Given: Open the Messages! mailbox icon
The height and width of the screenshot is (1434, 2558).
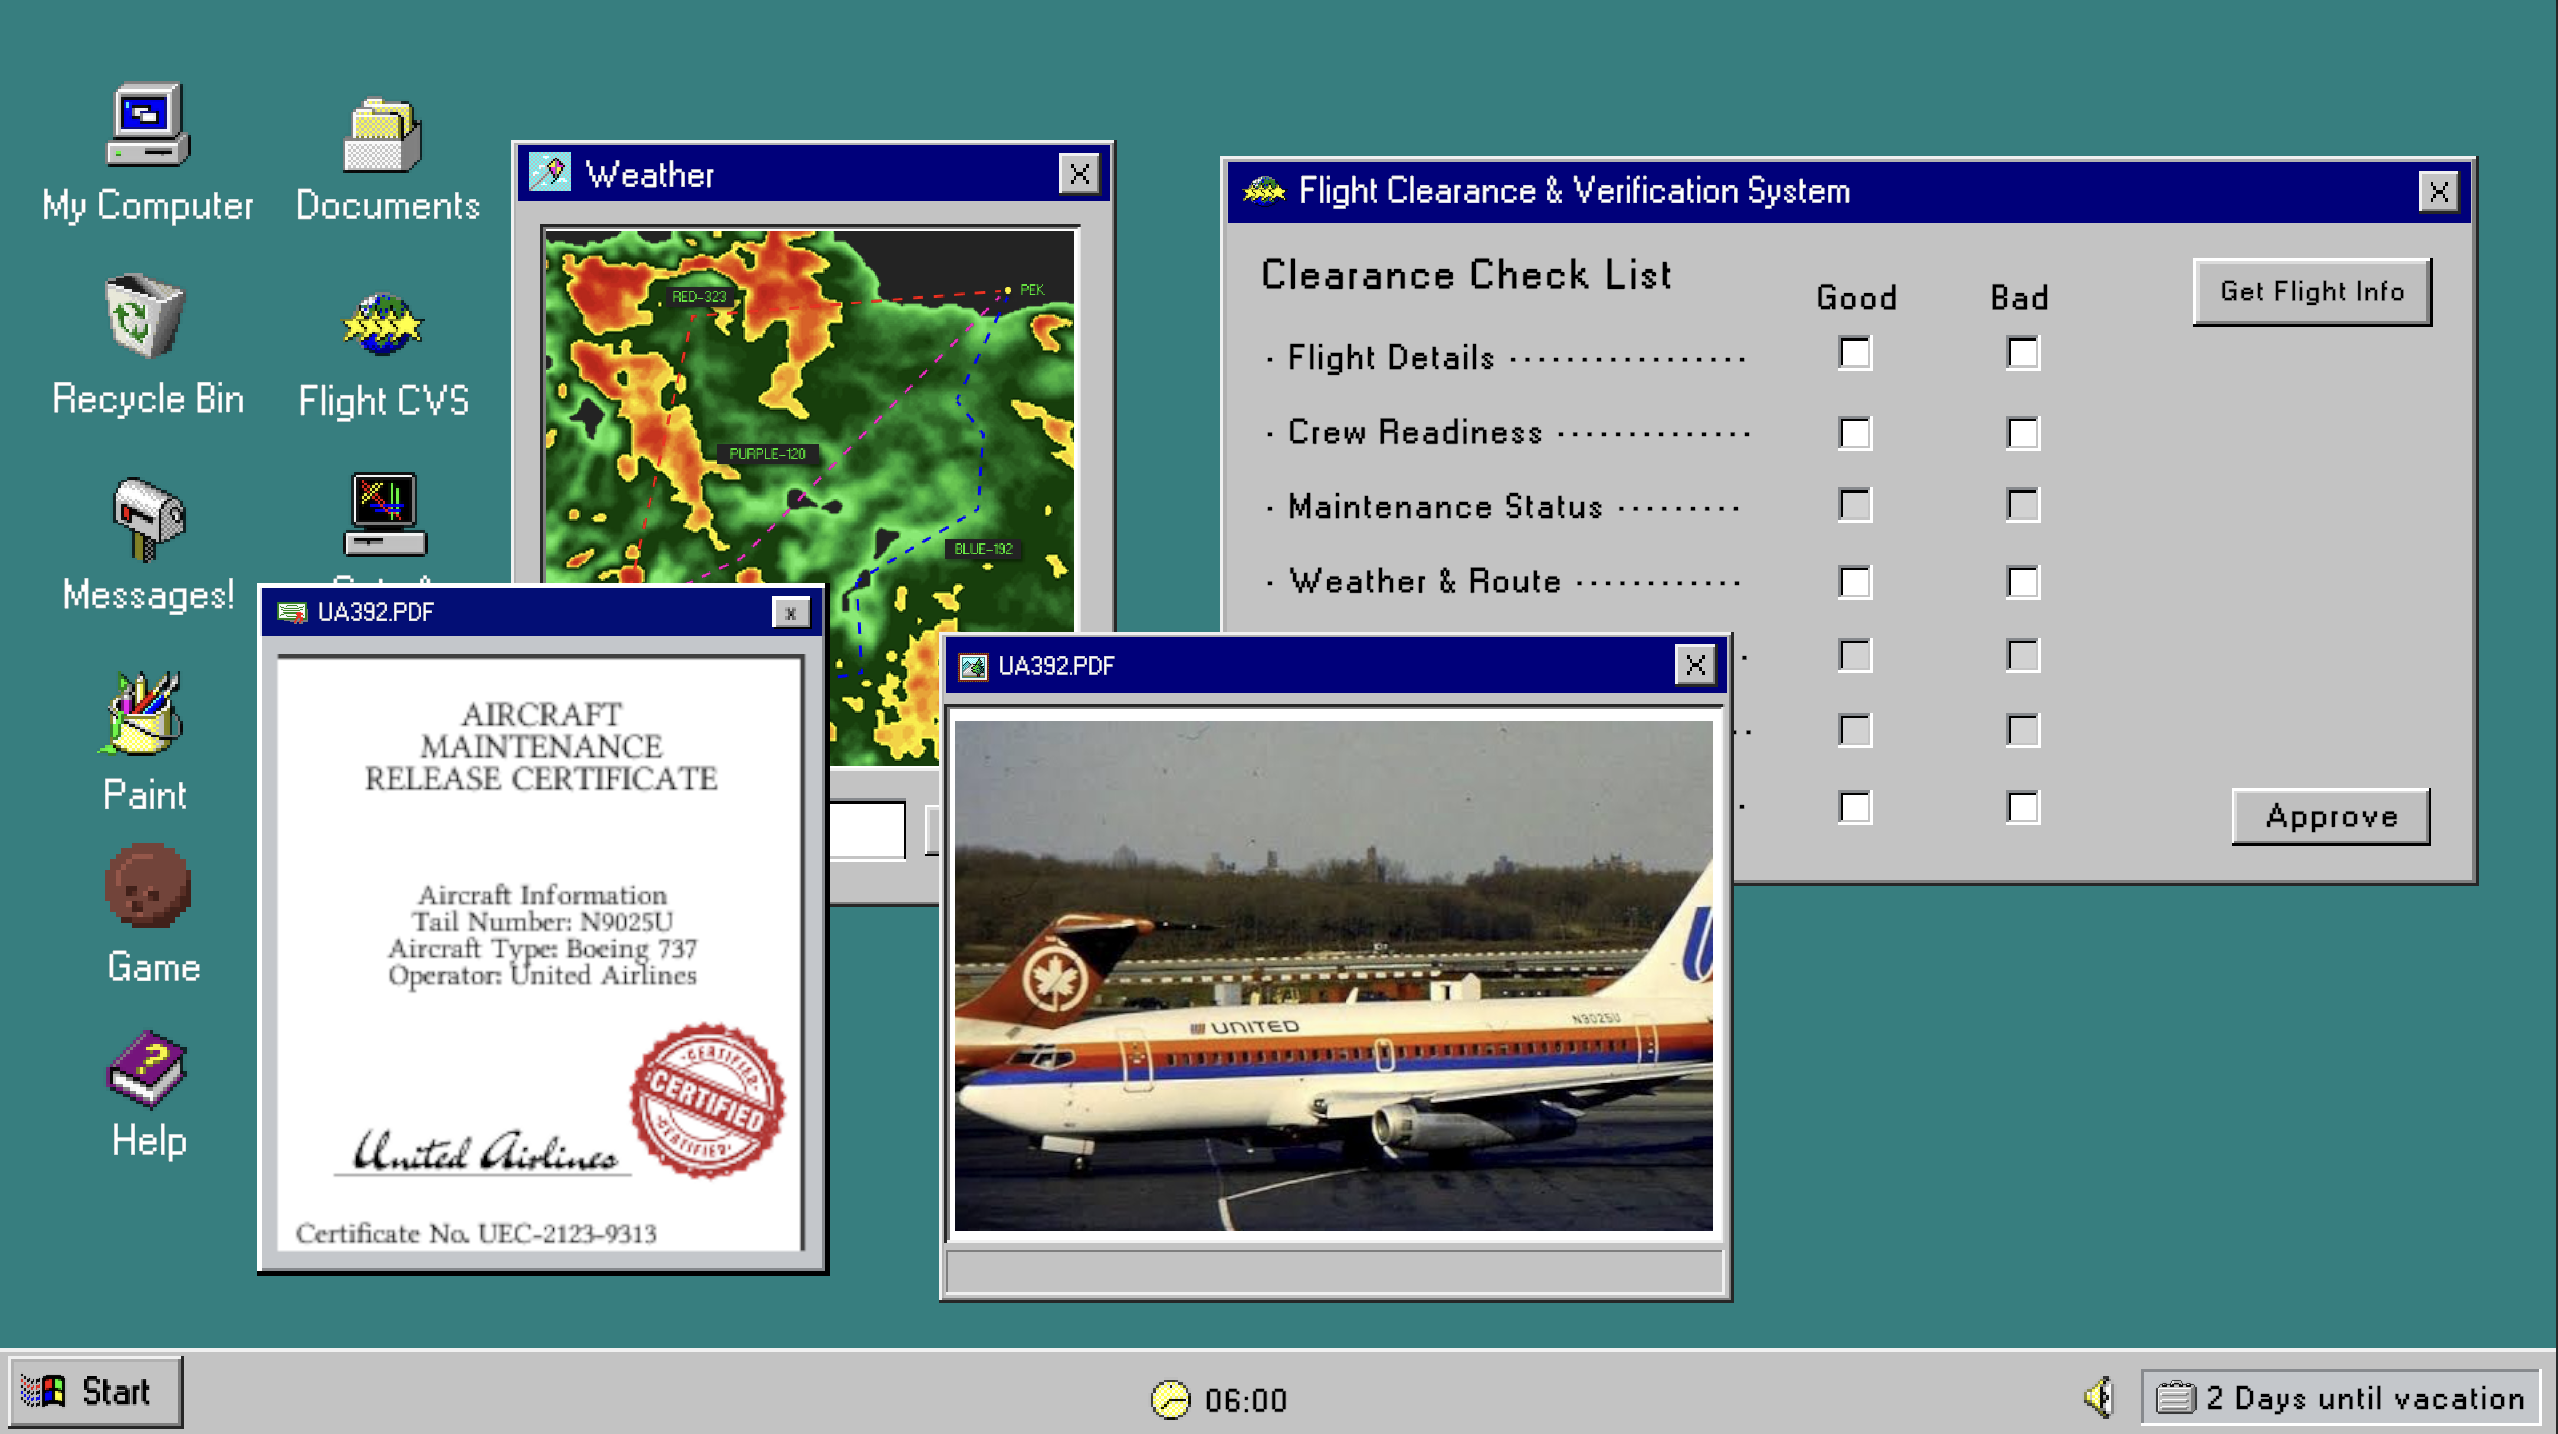Looking at the screenshot, I should coord(148,519).
